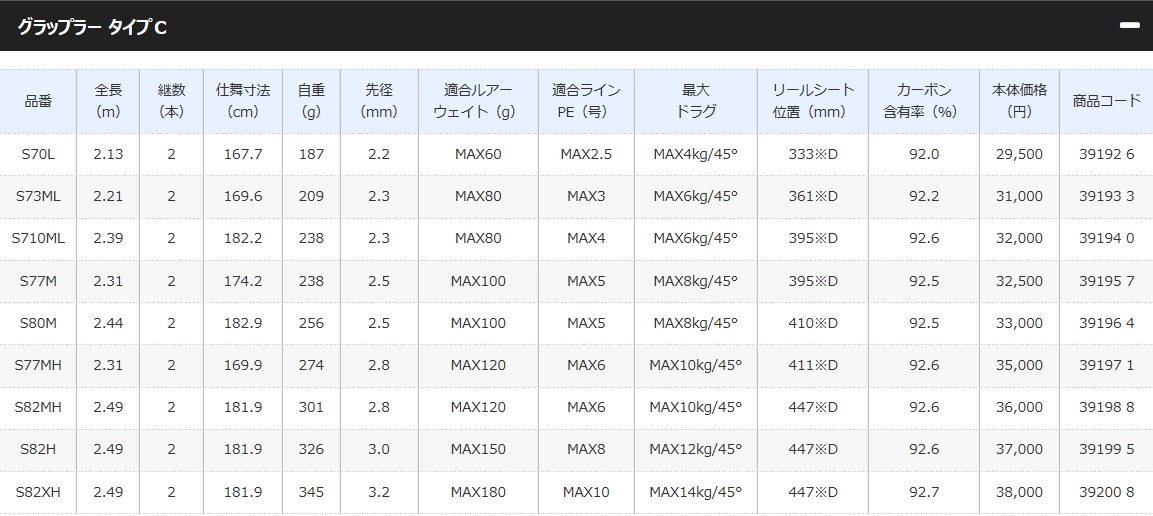Screen dimensions: 1153x516
Task: Click price 32,500 for S77M
Action: (1019, 281)
